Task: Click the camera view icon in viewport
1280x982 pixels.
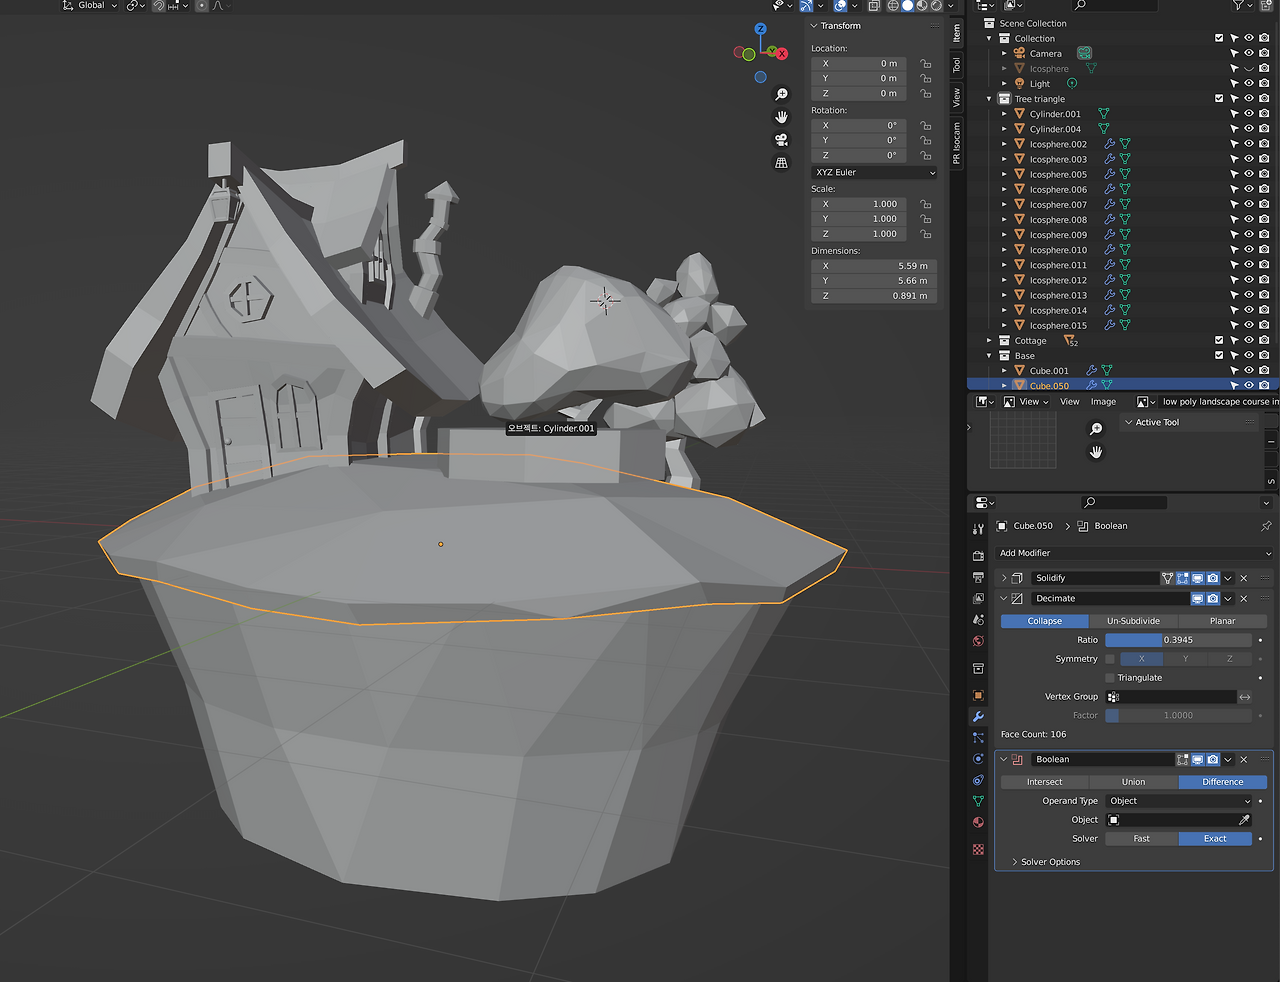Action: point(781,140)
